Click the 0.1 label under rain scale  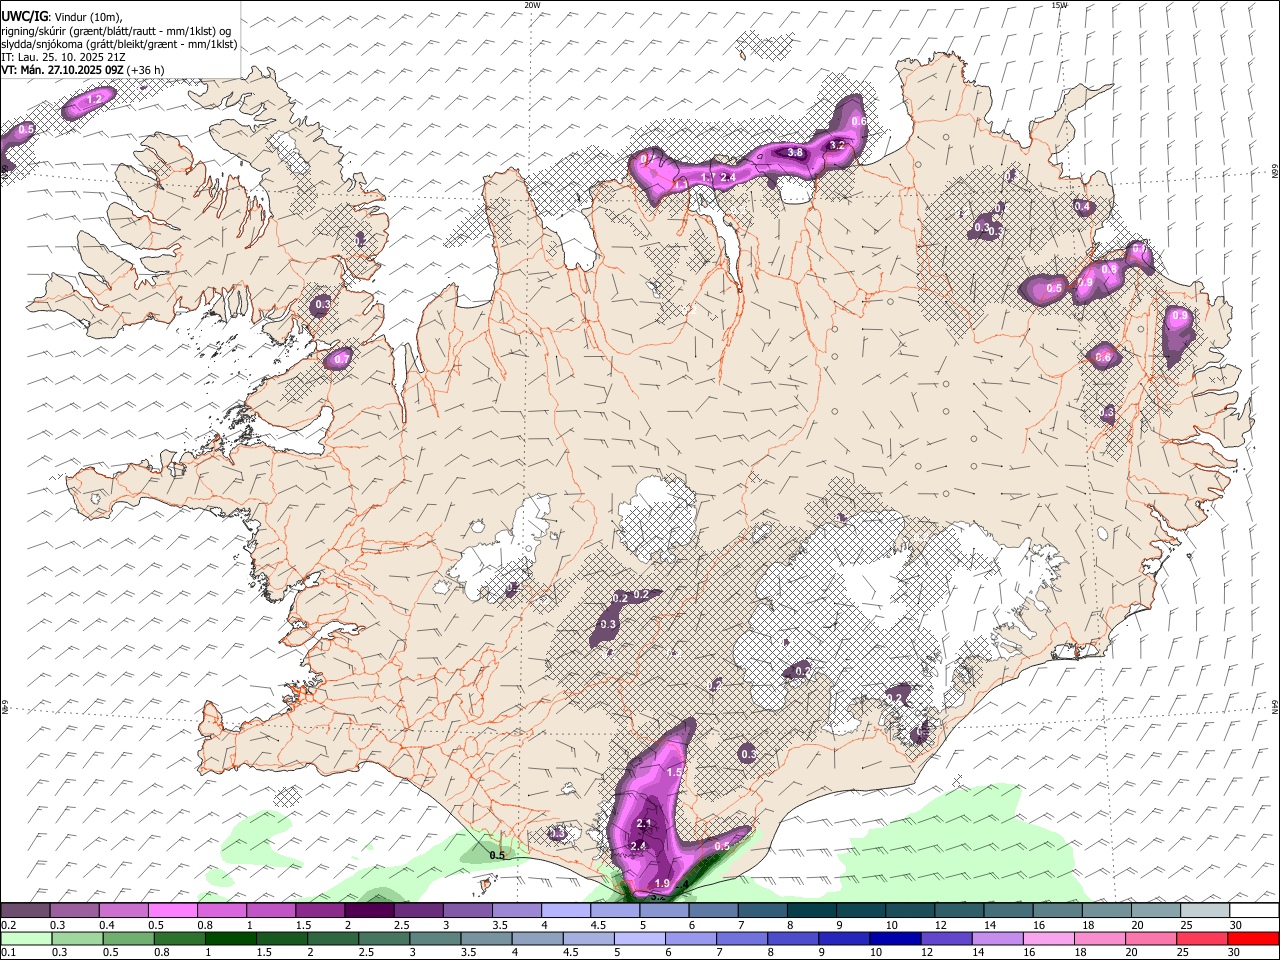pos(9,953)
